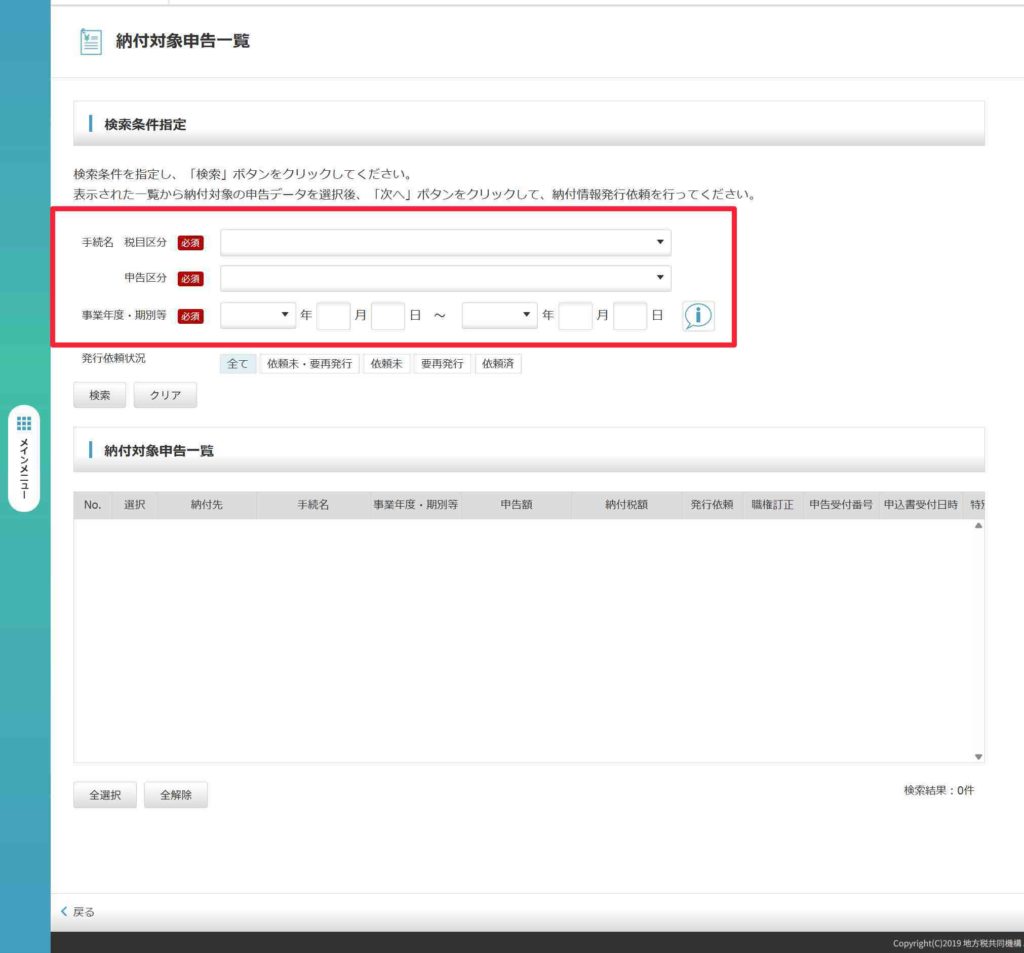Click the document icon beside the page title

point(91,42)
